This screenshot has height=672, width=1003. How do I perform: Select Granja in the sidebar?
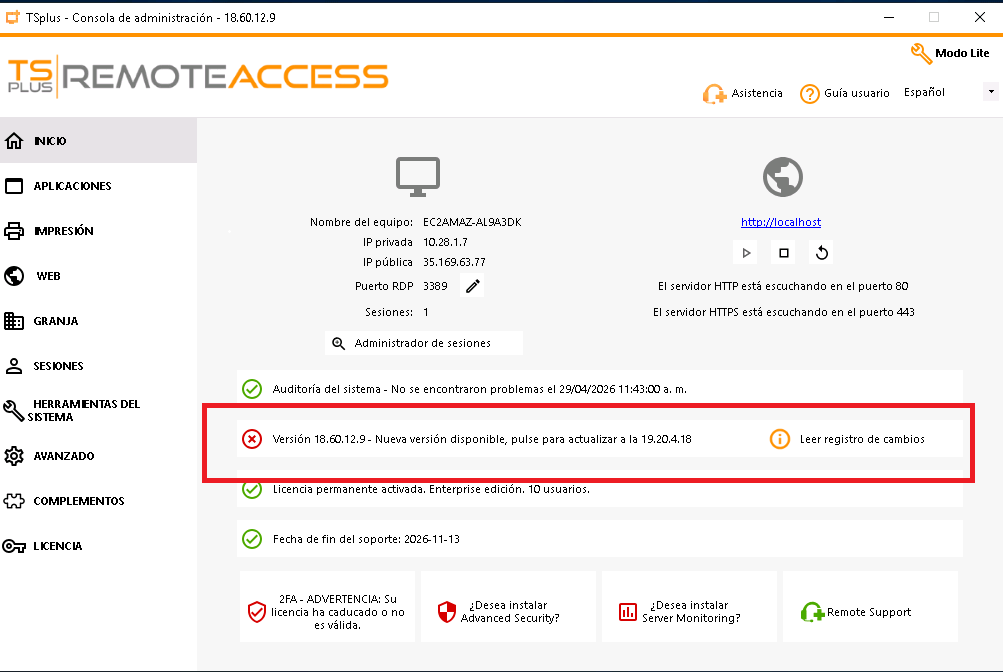click(56, 321)
